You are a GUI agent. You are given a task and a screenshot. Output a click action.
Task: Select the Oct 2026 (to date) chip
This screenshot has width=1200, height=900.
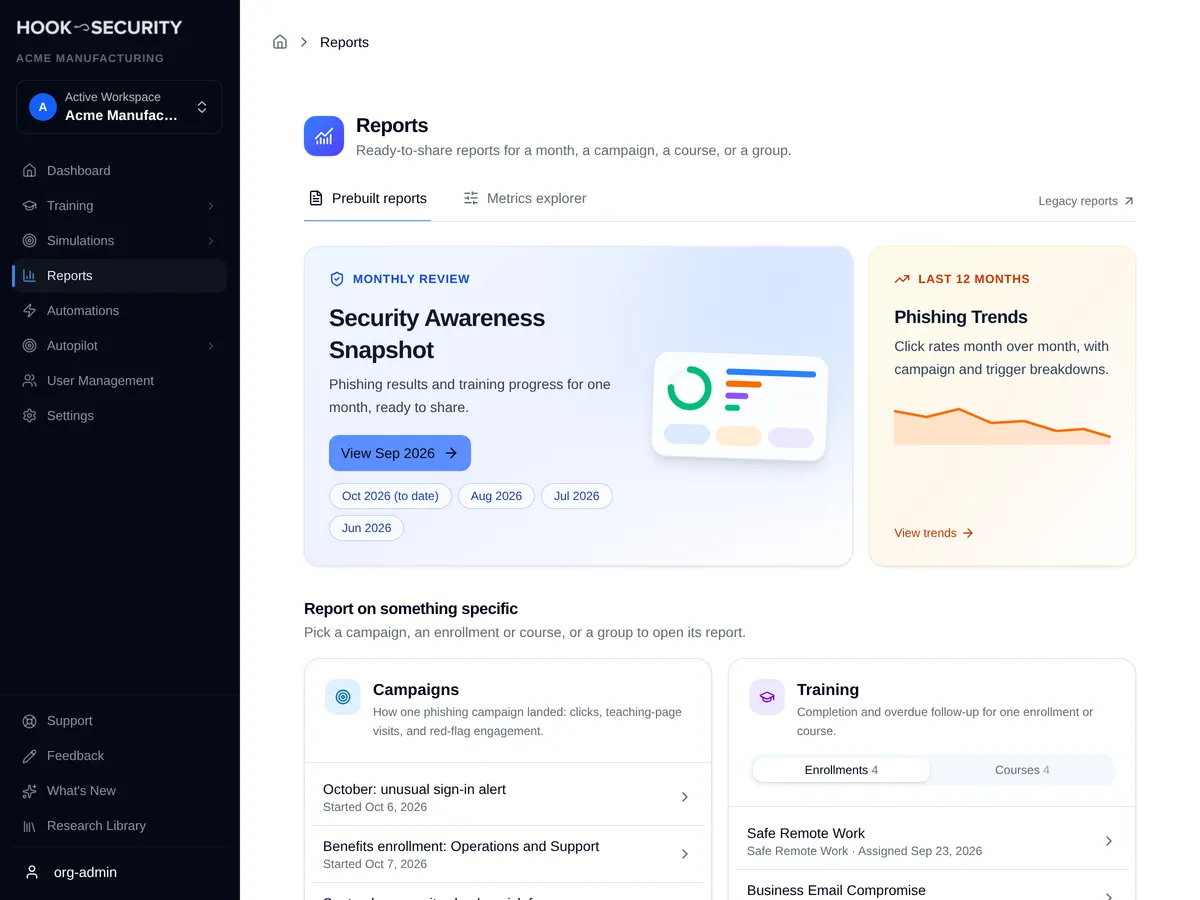point(390,496)
